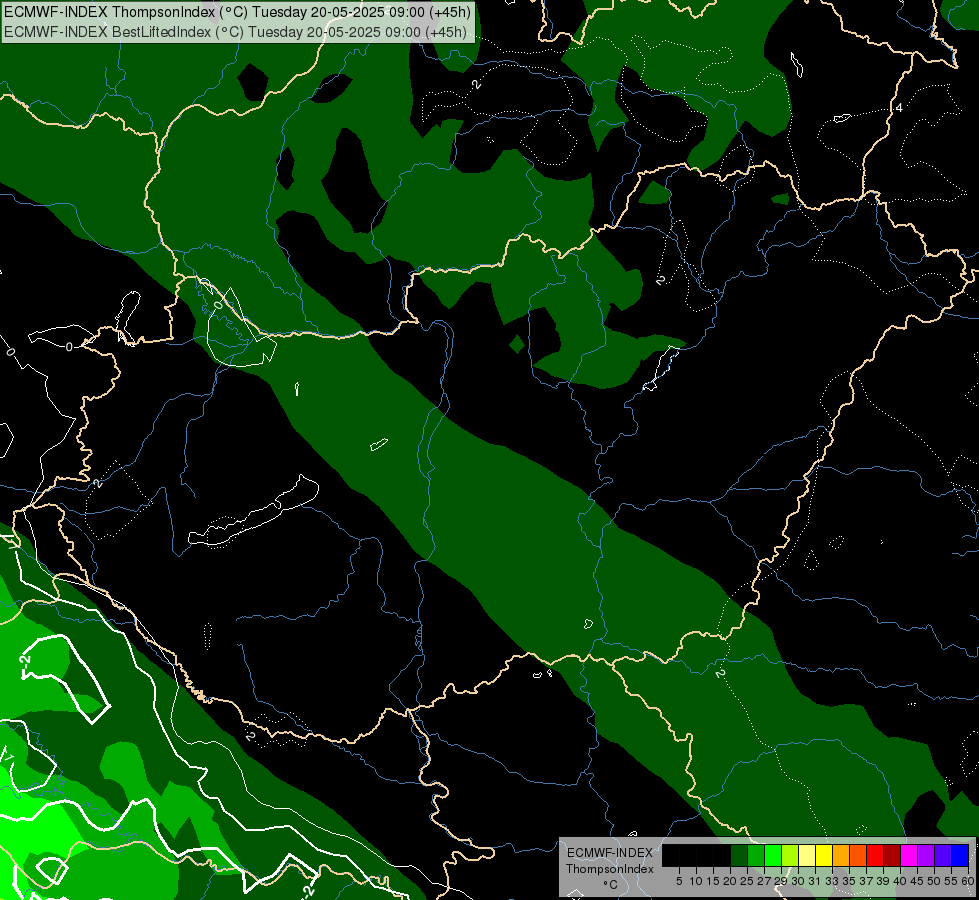979x900 pixels.
Task: Select the blue 55–60 legend swatch
Action: click(960, 855)
